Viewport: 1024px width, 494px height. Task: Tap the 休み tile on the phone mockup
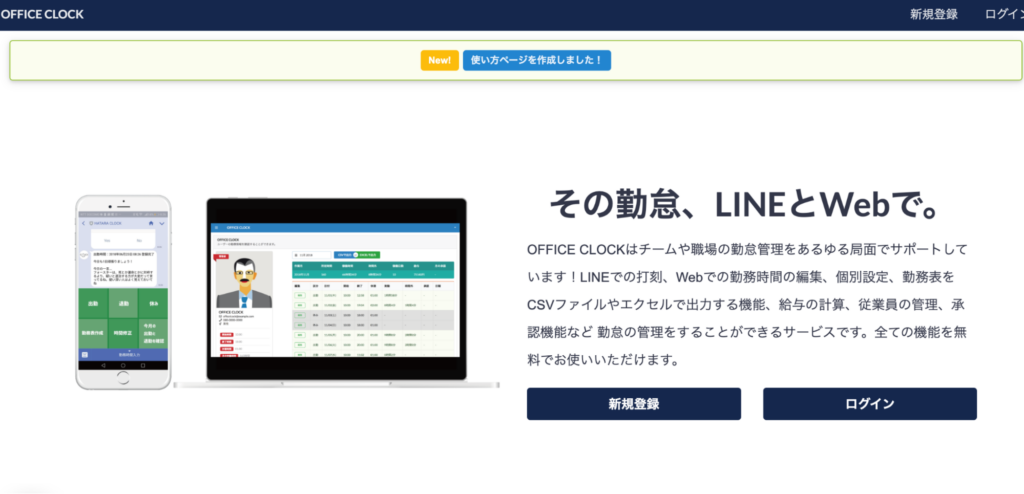click(x=153, y=304)
